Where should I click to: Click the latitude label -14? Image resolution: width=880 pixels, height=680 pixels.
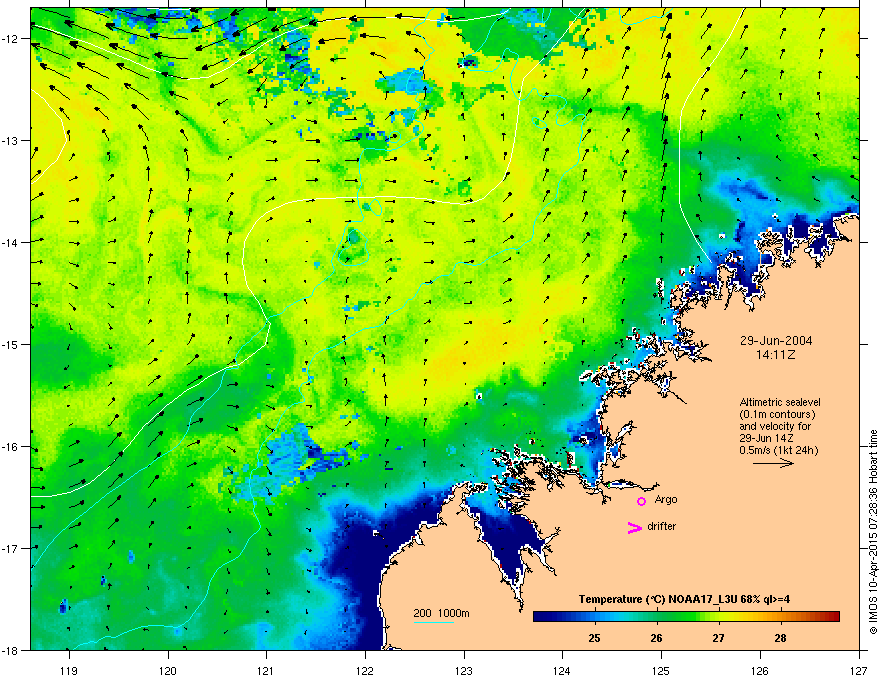pyautogui.click(x=11, y=242)
